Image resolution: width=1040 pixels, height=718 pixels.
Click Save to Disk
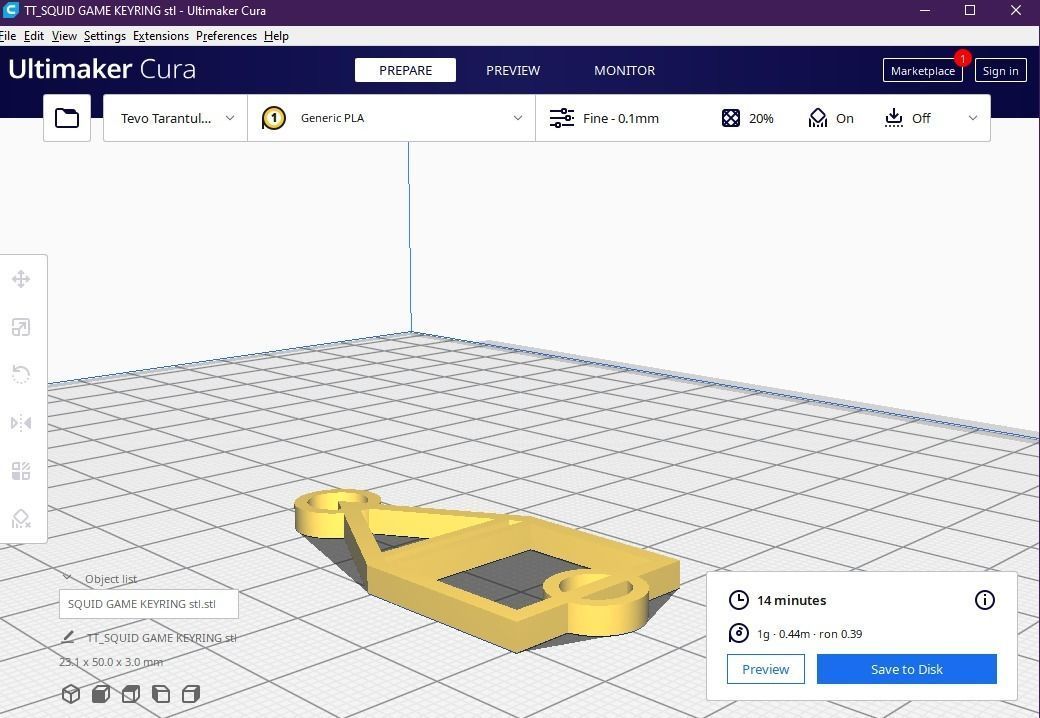907,669
